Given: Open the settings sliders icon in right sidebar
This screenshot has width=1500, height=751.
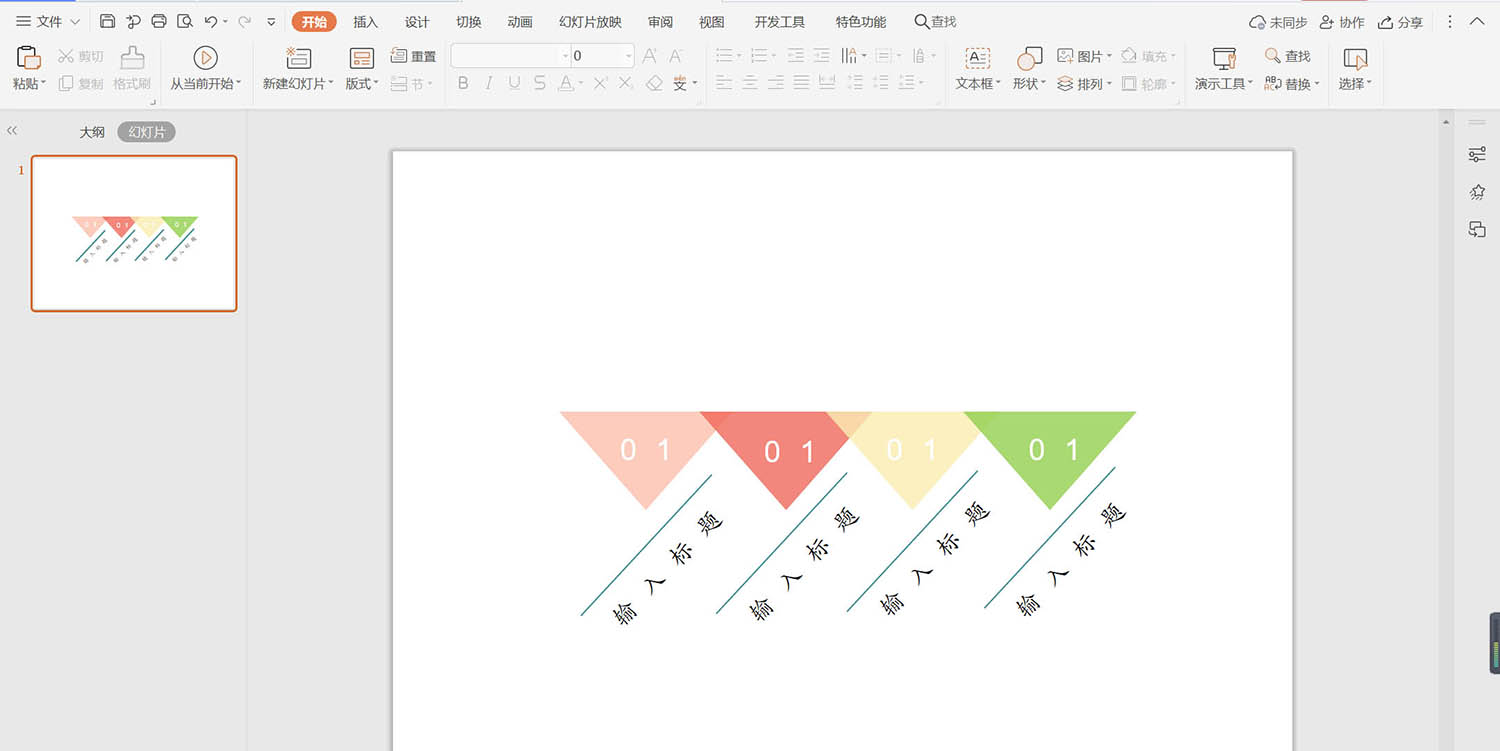Looking at the screenshot, I should point(1477,155).
